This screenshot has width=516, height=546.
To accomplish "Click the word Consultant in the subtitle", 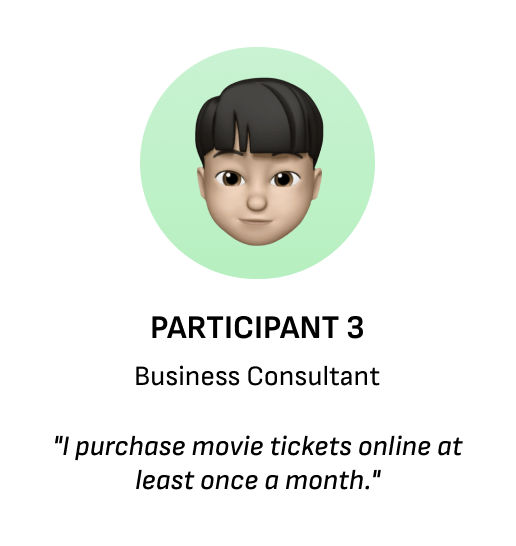I will coord(313,376).
